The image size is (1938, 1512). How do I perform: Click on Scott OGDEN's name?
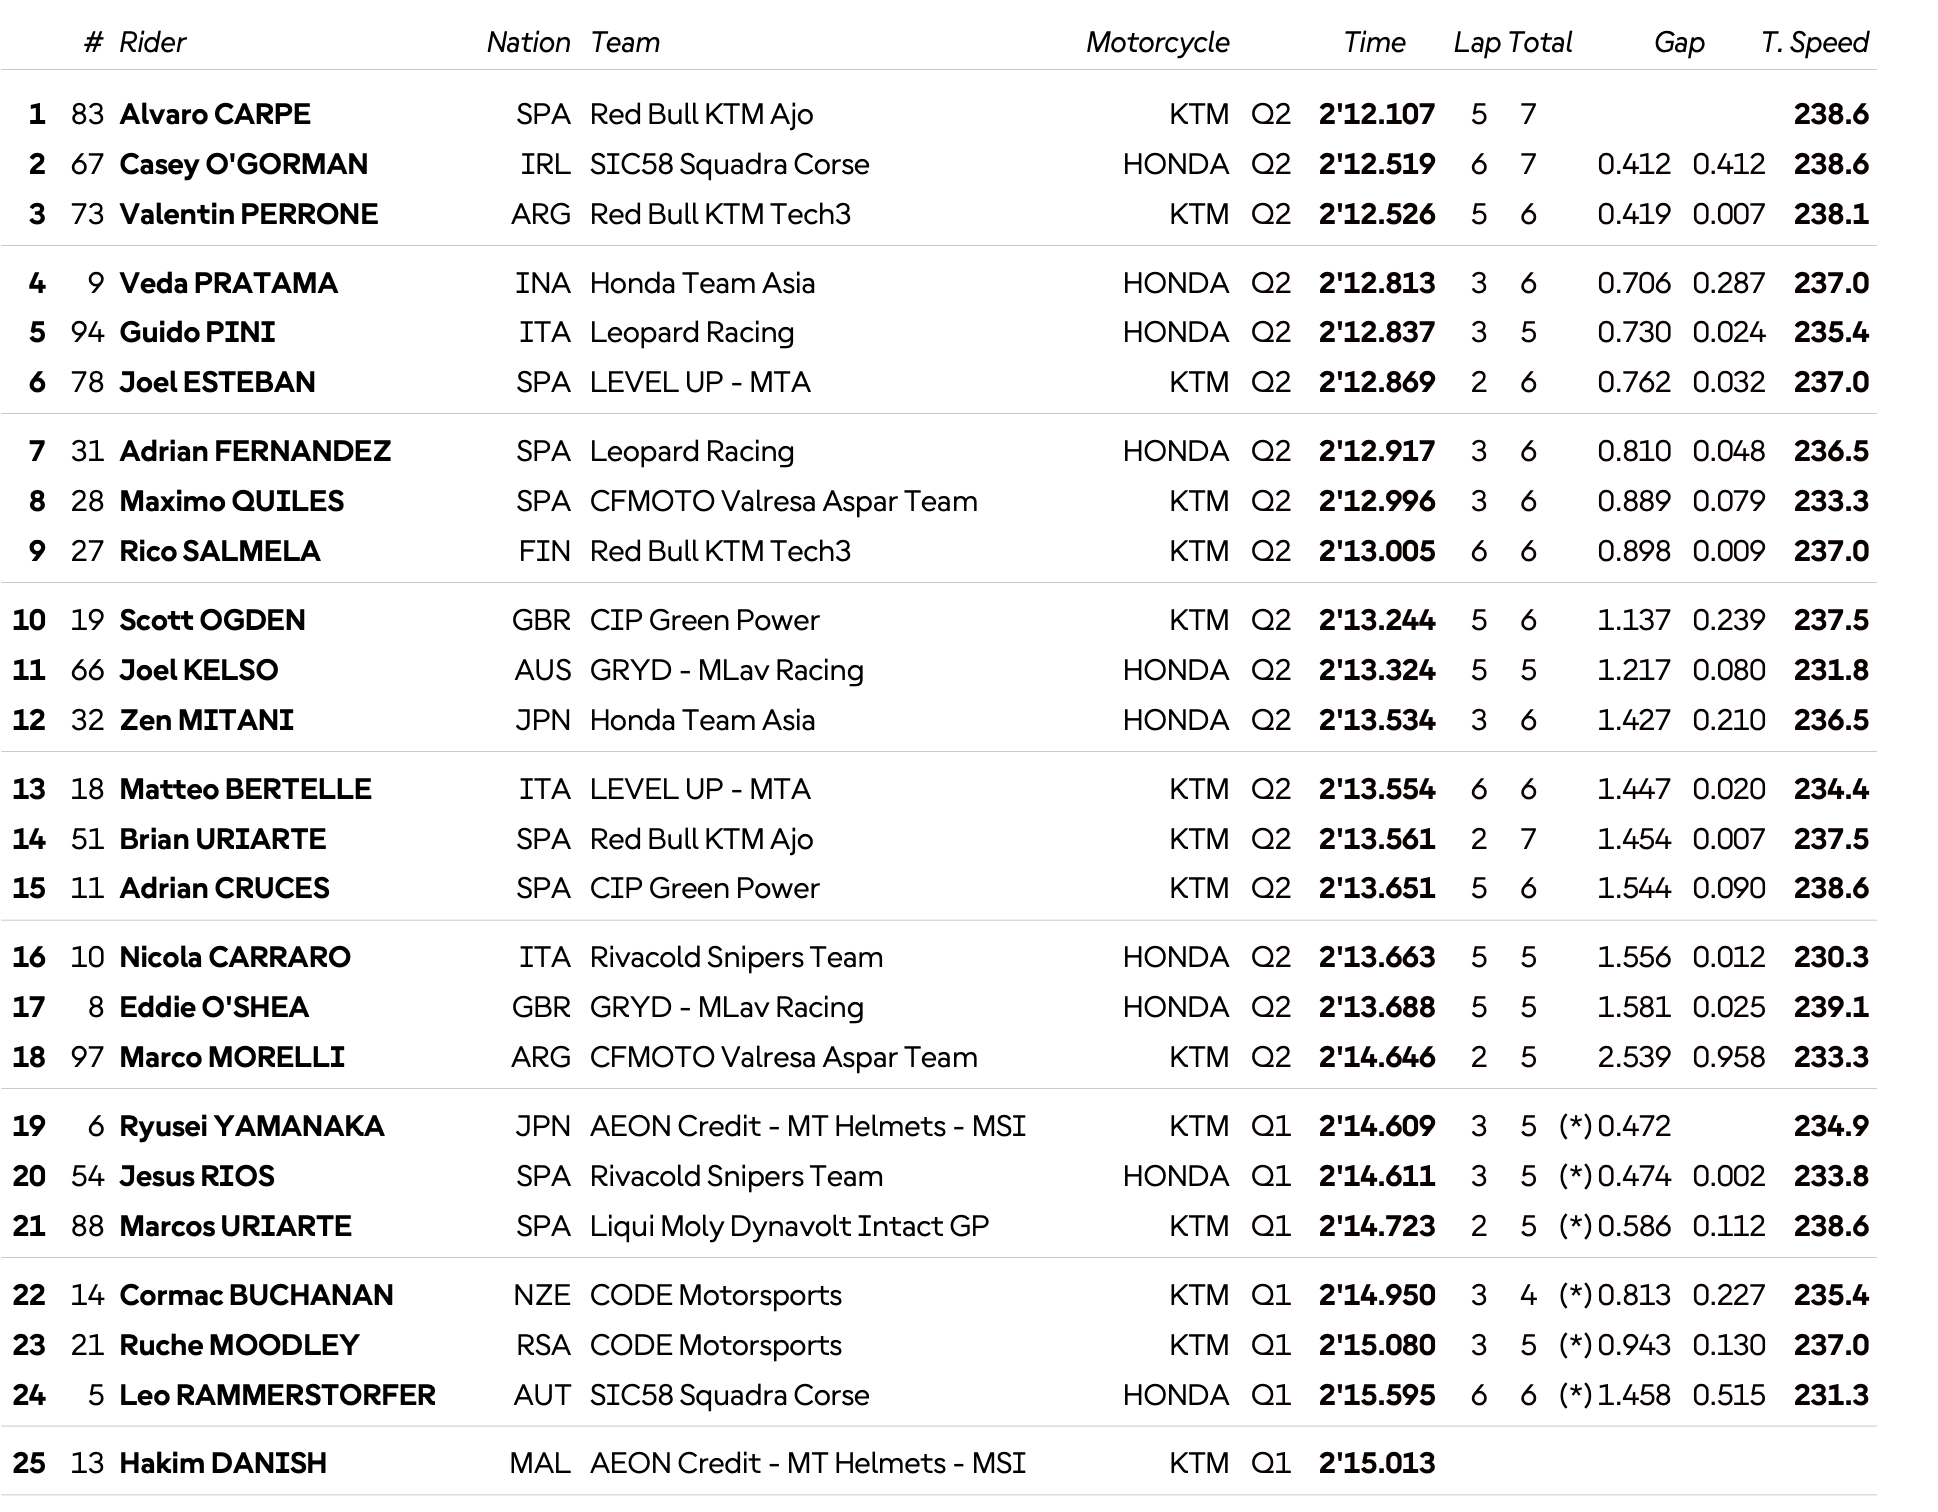(212, 620)
